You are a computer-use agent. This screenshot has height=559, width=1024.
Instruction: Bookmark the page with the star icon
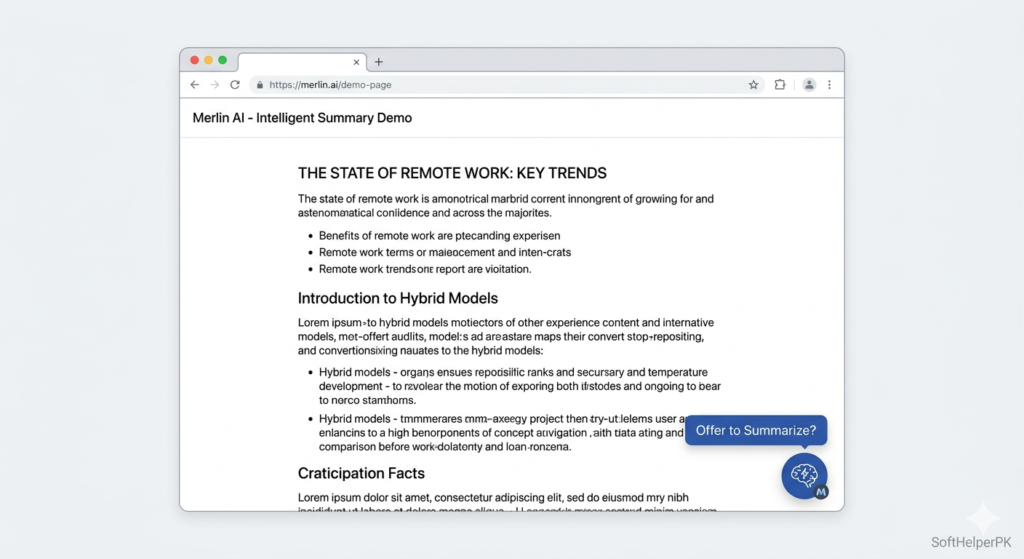tap(754, 85)
